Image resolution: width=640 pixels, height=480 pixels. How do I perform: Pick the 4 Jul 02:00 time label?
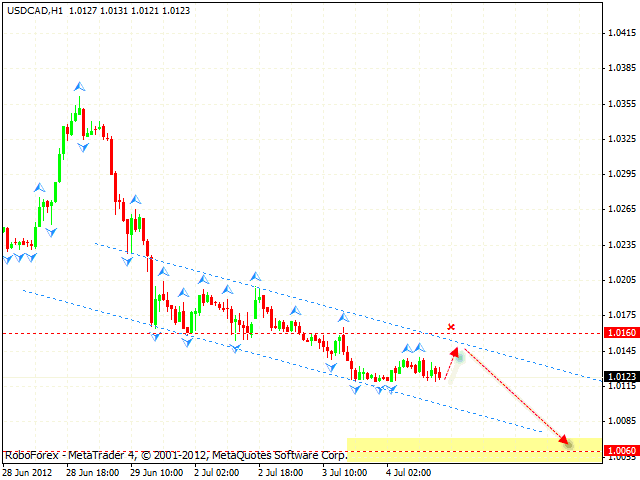point(410,471)
